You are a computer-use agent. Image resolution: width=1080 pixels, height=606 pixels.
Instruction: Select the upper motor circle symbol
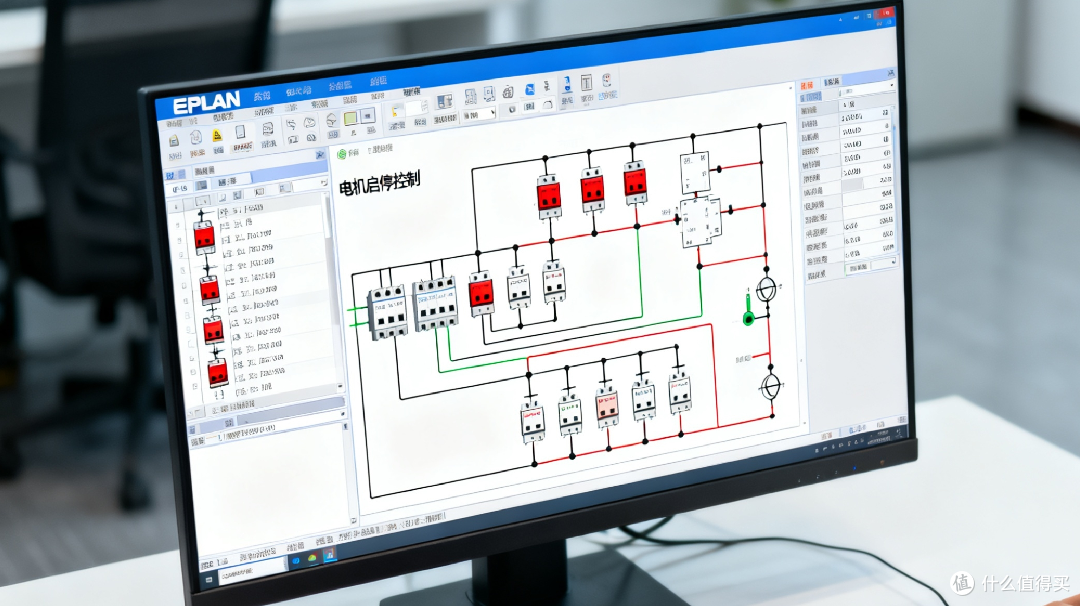(x=766, y=289)
